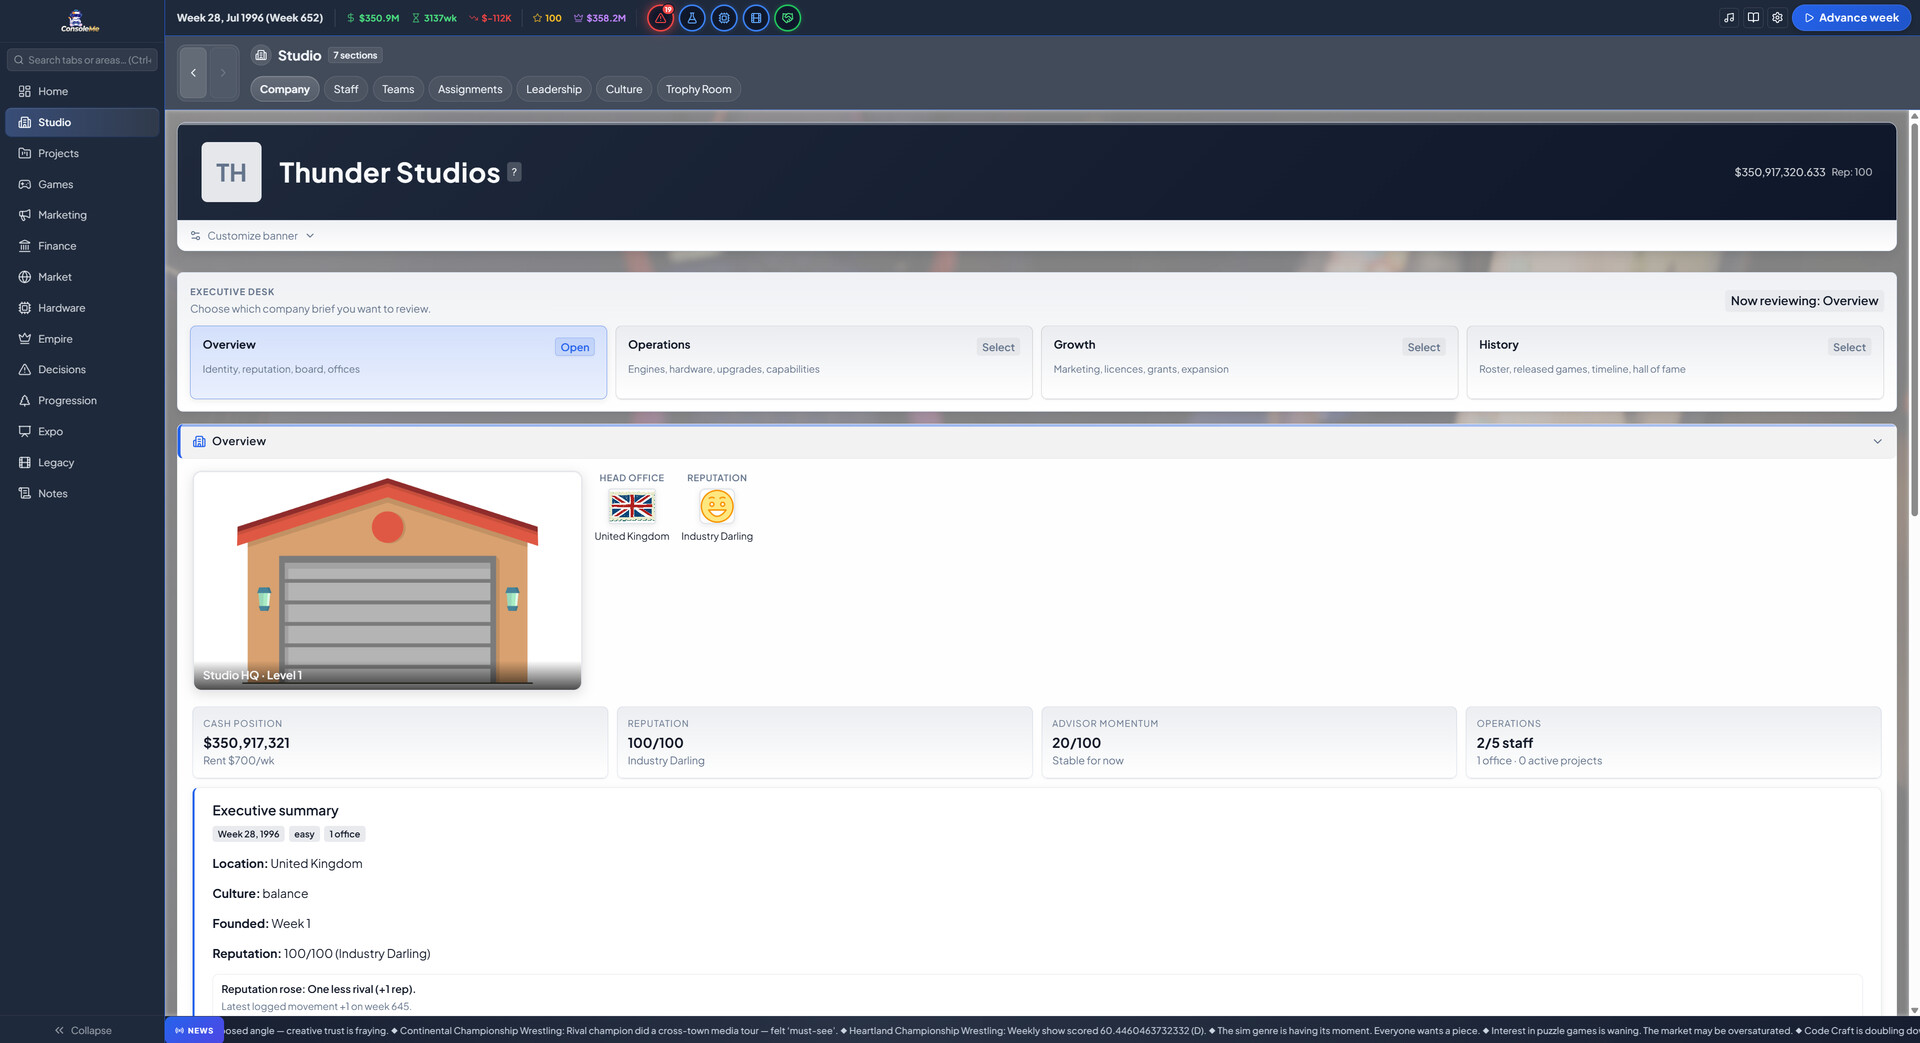Click Advance week button
This screenshot has width=1920, height=1043.
click(x=1851, y=18)
